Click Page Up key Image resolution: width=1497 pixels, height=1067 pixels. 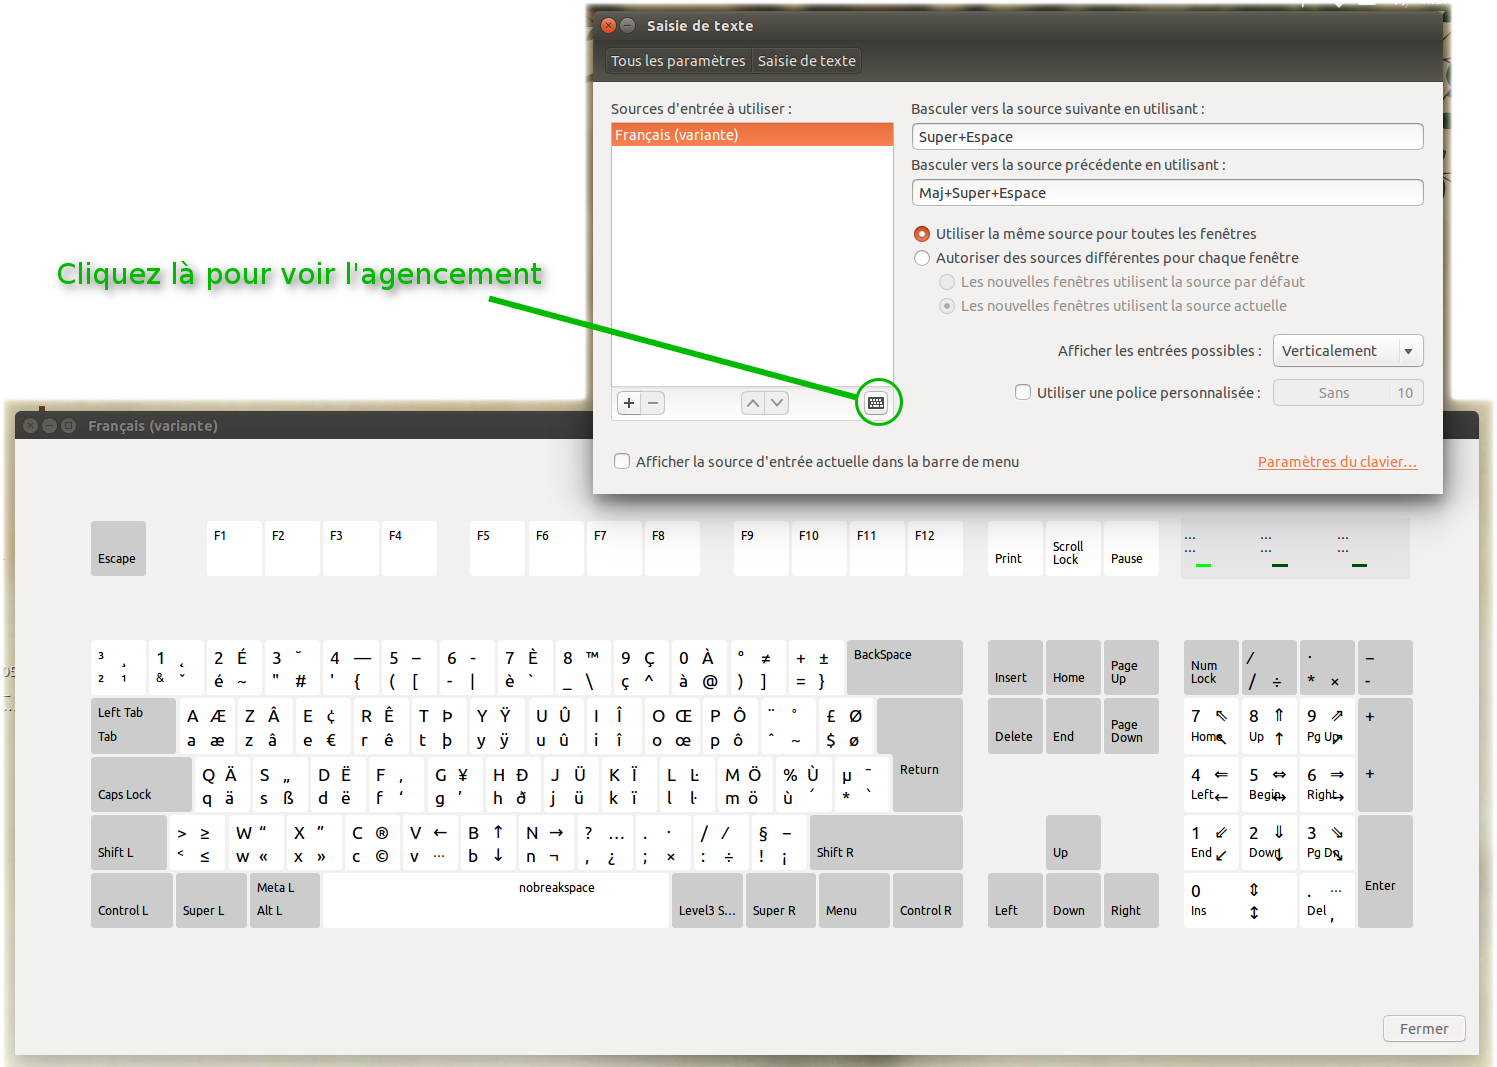pos(1131,667)
